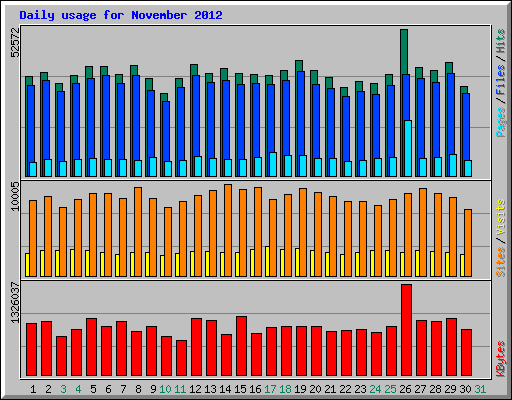Select green weekend day label 18
Viewport: 512px width, 400px height.
click(285, 389)
